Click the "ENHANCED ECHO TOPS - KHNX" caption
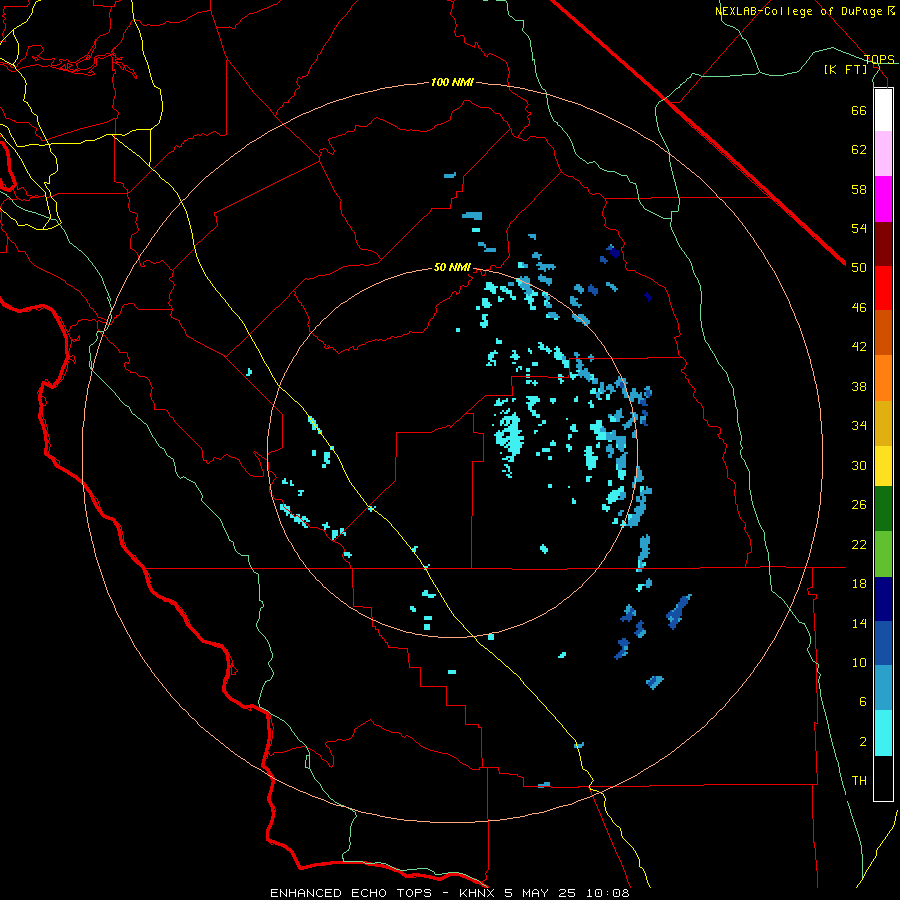Image resolution: width=900 pixels, height=900 pixels. (382, 893)
